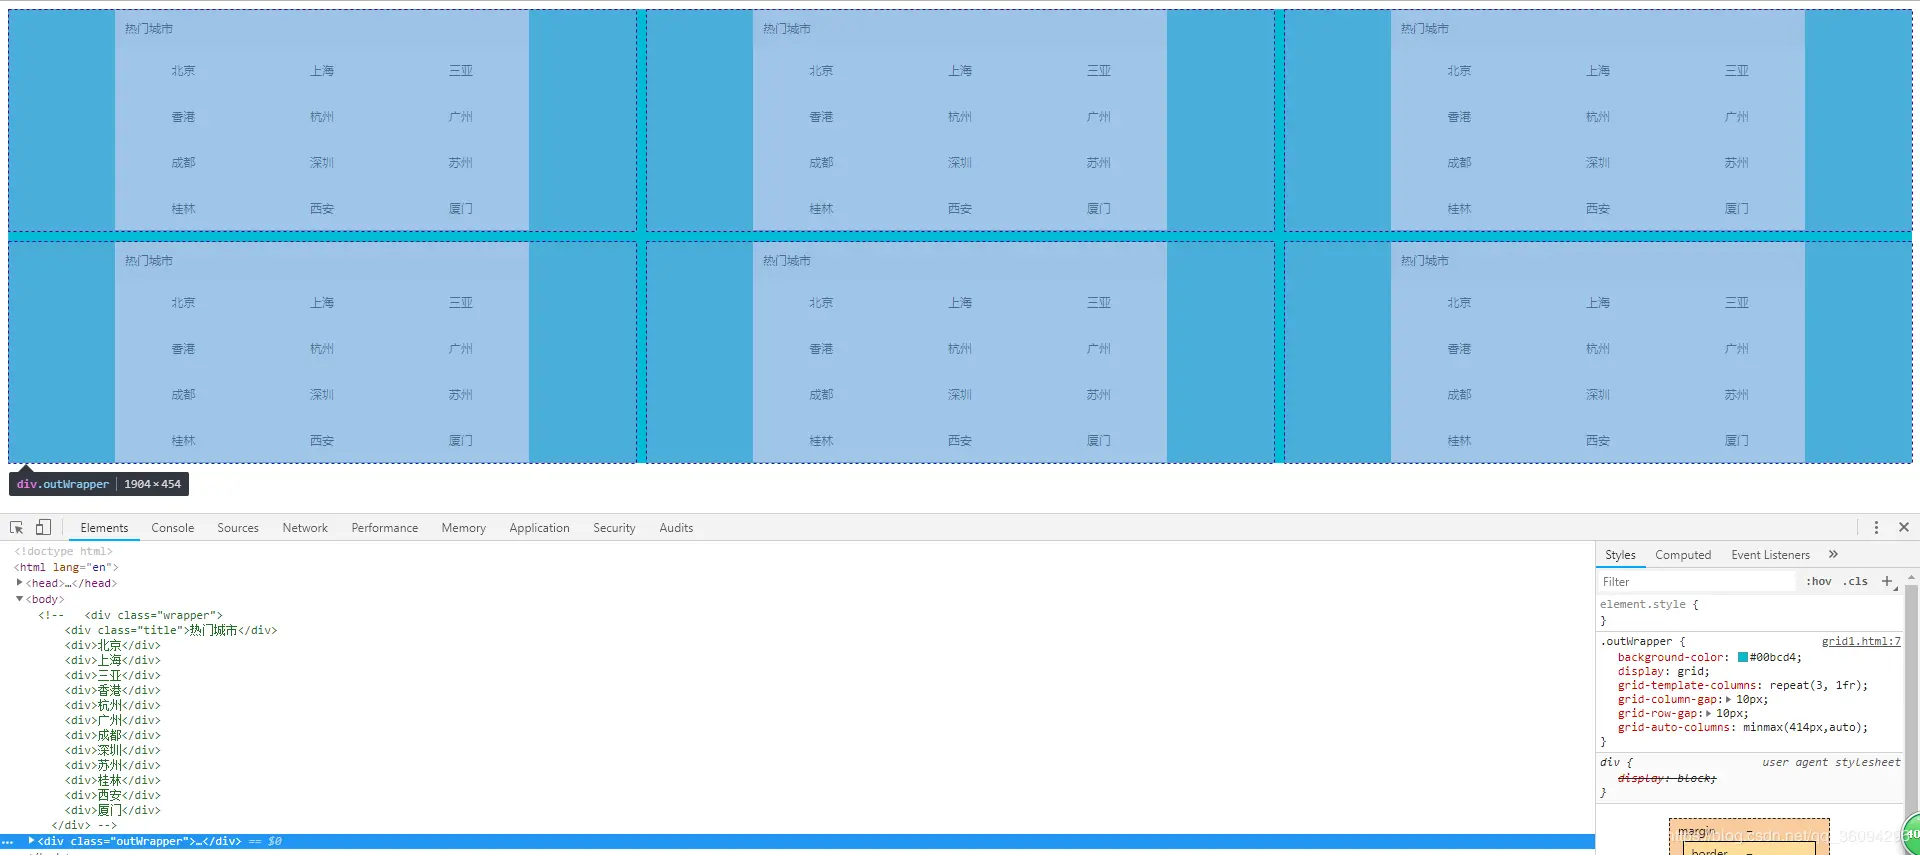Open DevTools customize three-dot menu
This screenshot has width=1920, height=855.
(1876, 527)
